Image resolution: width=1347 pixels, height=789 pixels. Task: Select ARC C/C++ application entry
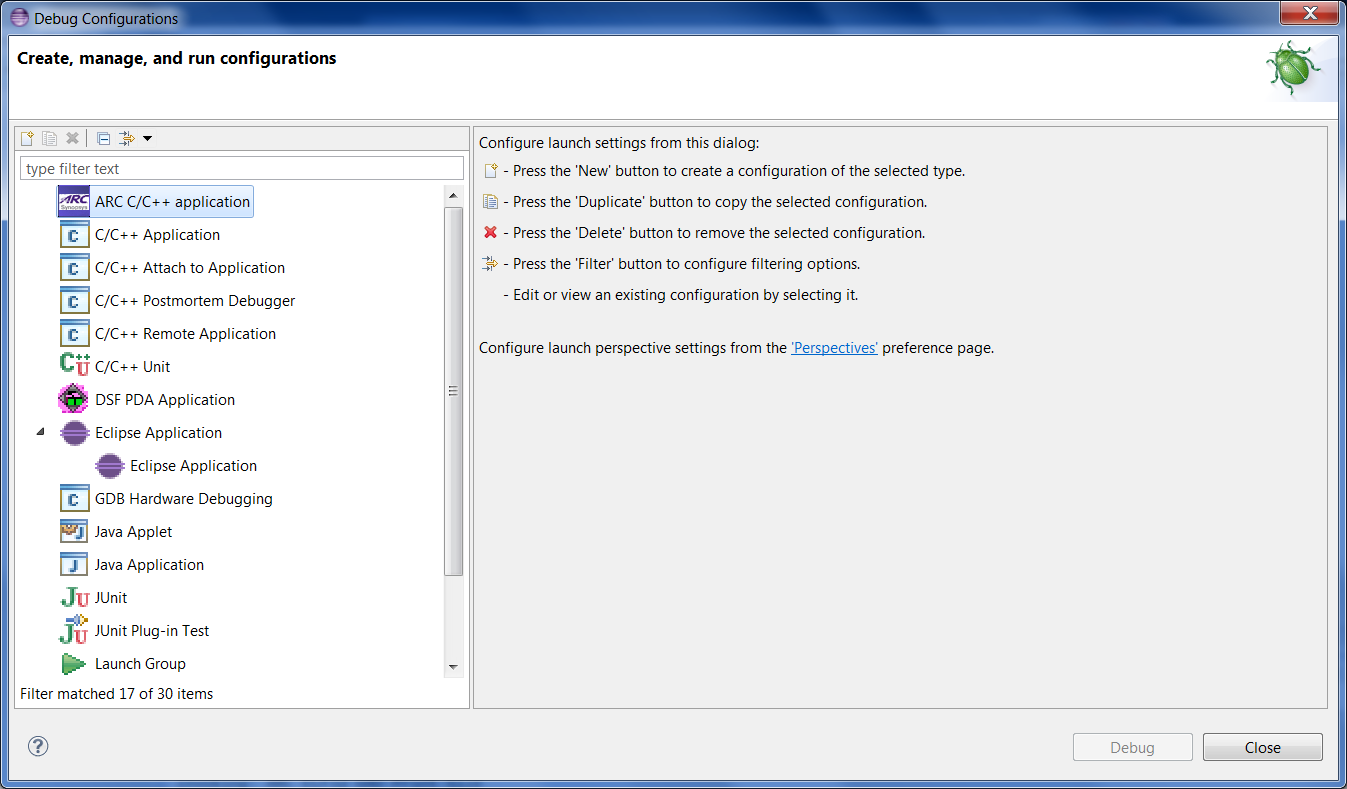pos(155,201)
